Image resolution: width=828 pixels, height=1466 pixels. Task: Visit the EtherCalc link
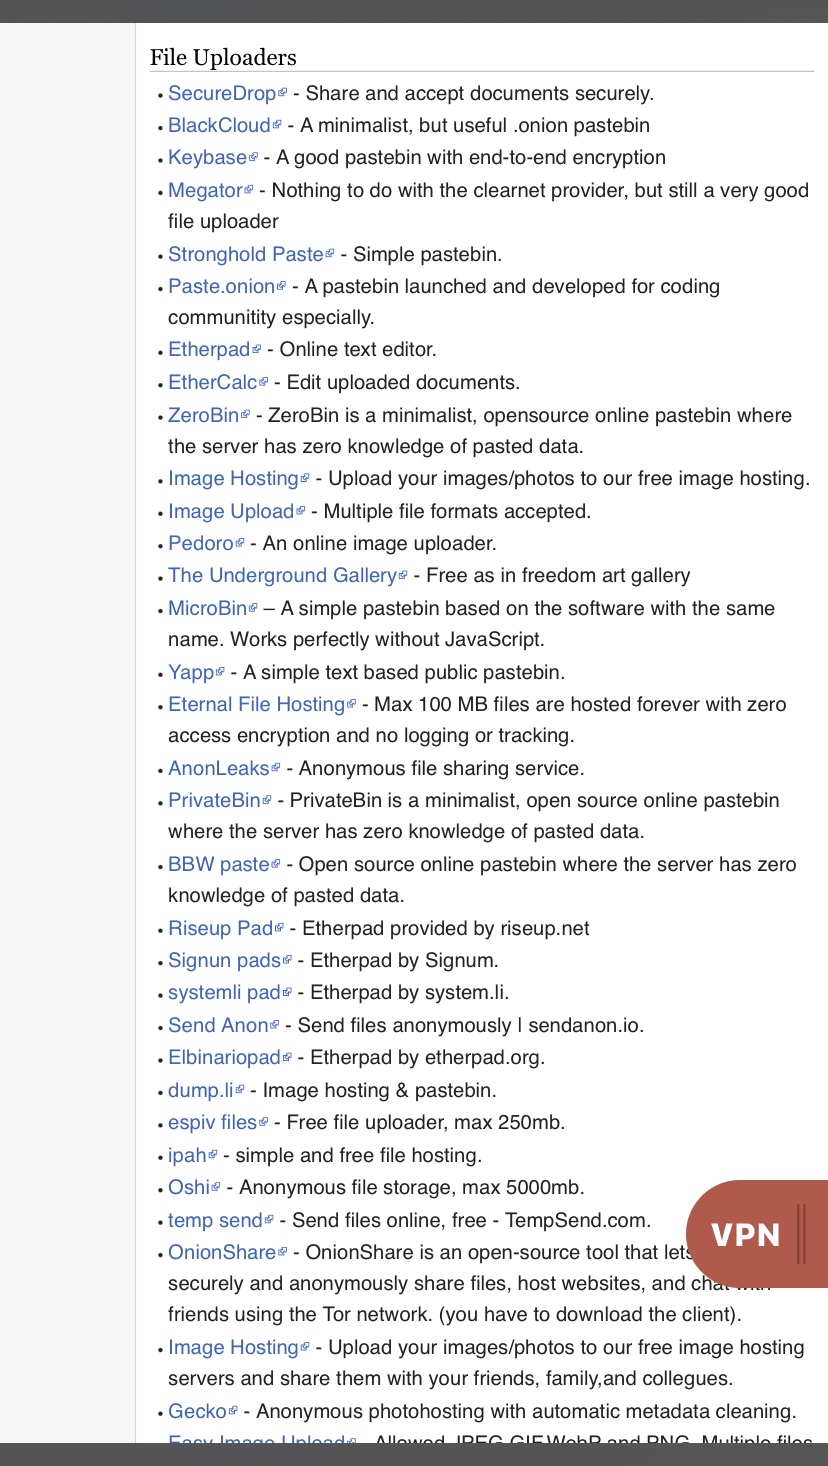(x=212, y=382)
